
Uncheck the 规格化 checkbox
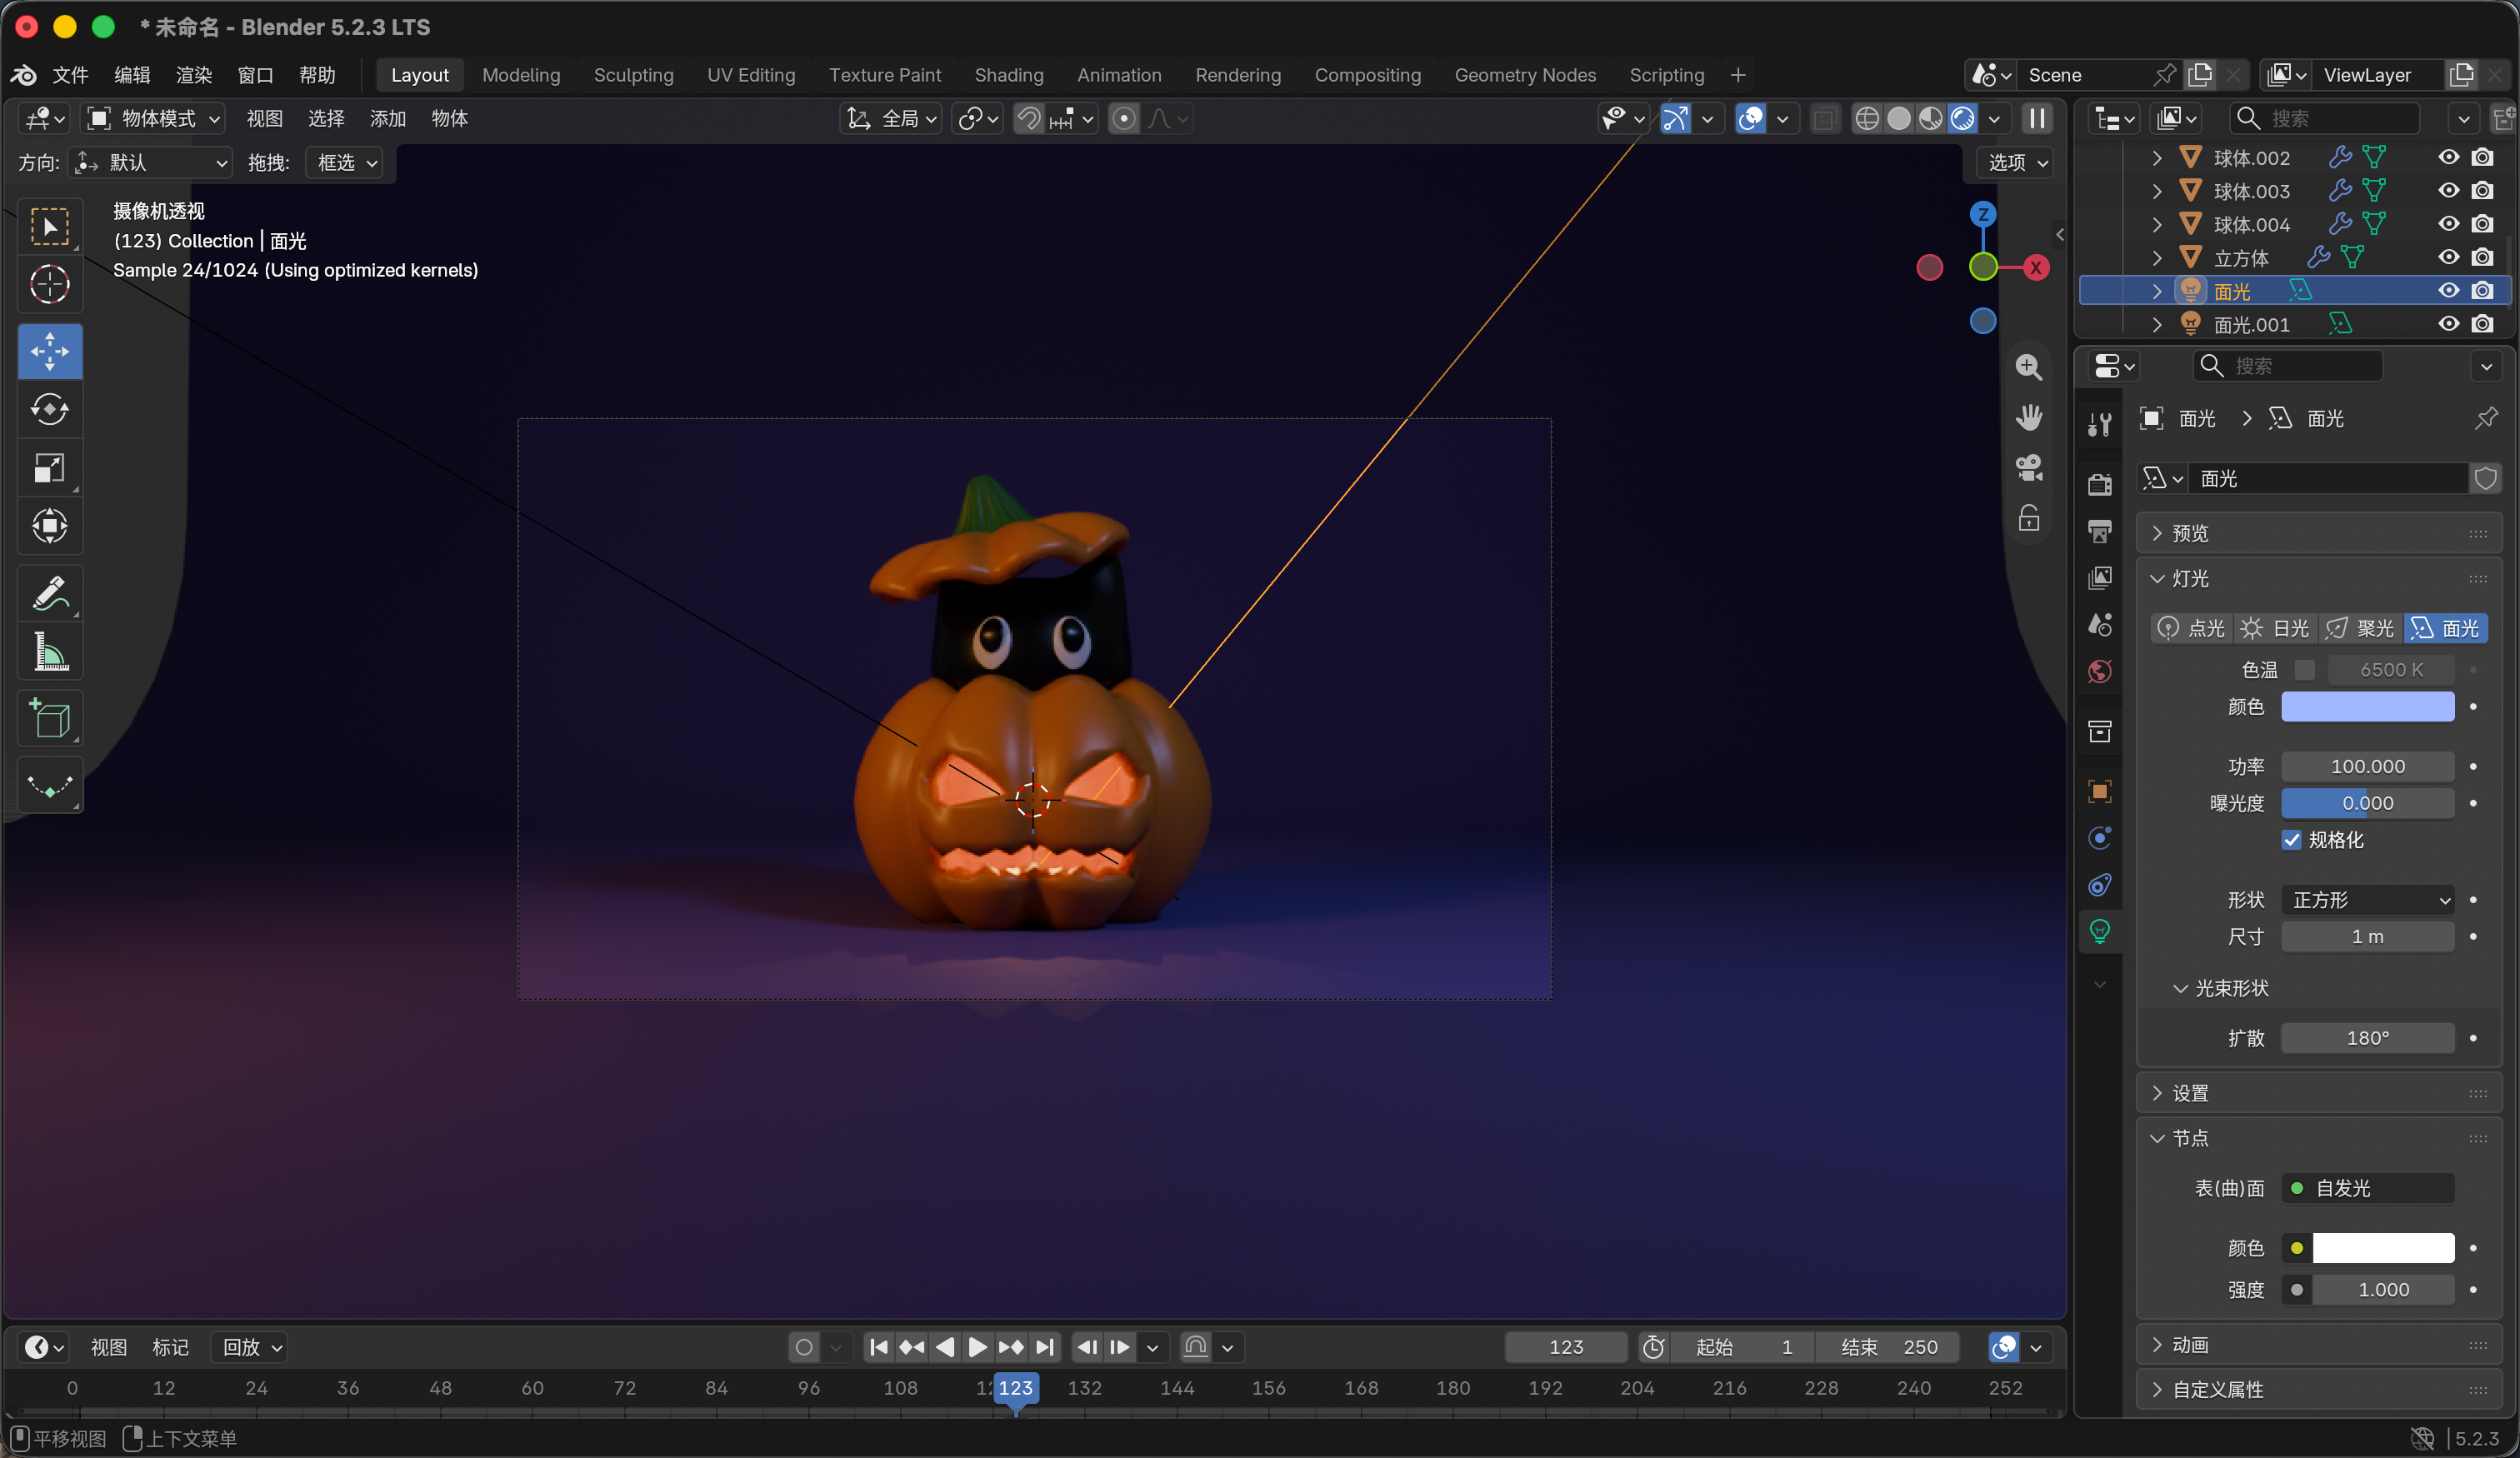pos(2292,840)
